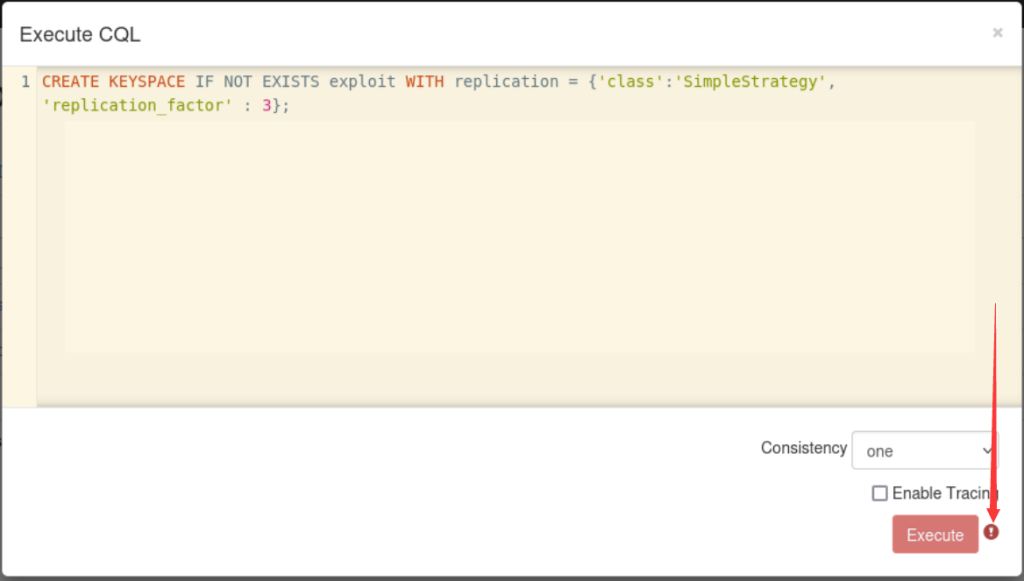This screenshot has height=581, width=1024.
Task: Click inside the CQL editor text area
Action: tap(529, 236)
